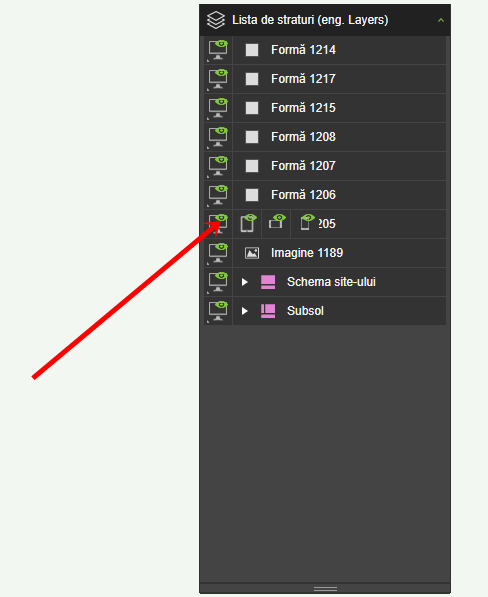This screenshot has height=597, width=488.
Task: Select the Formă 1206 layer
Action: pyautogui.click(x=340, y=195)
